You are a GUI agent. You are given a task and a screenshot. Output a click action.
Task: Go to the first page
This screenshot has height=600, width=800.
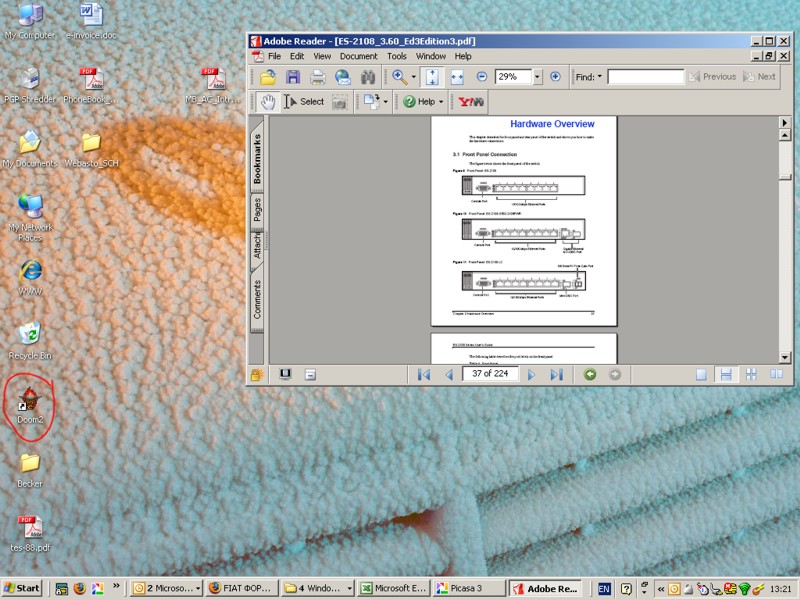pyautogui.click(x=423, y=374)
